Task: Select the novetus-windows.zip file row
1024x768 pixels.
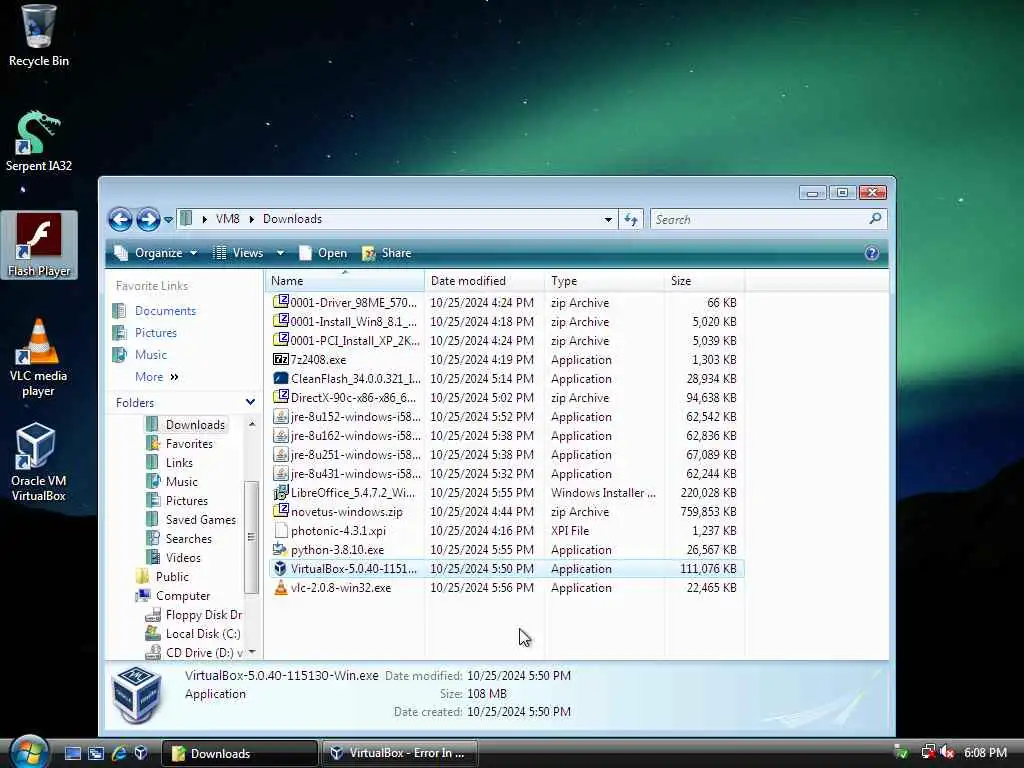Action: pyautogui.click(x=506, y=512)
